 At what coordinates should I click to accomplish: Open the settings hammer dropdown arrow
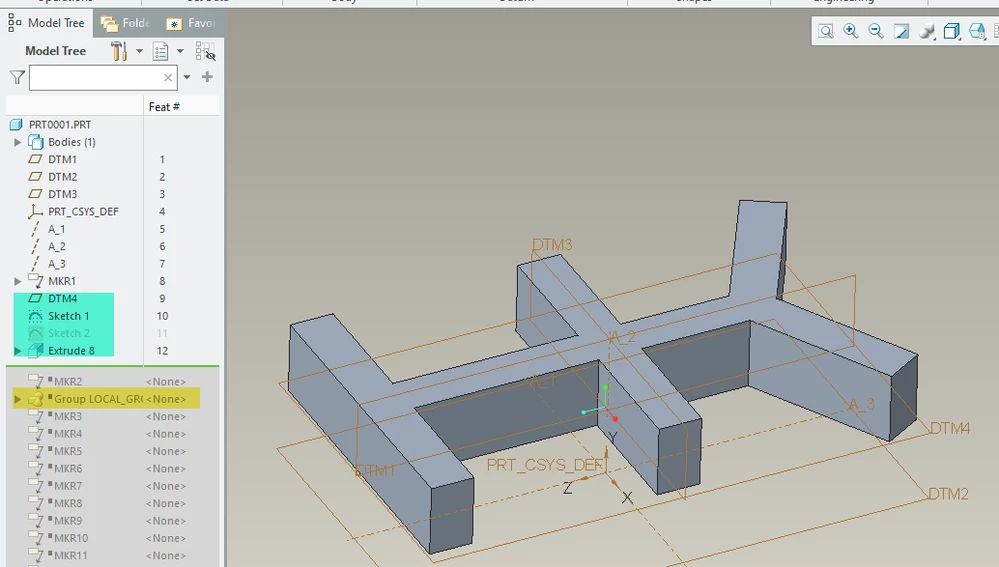click(x=139, y=51)
